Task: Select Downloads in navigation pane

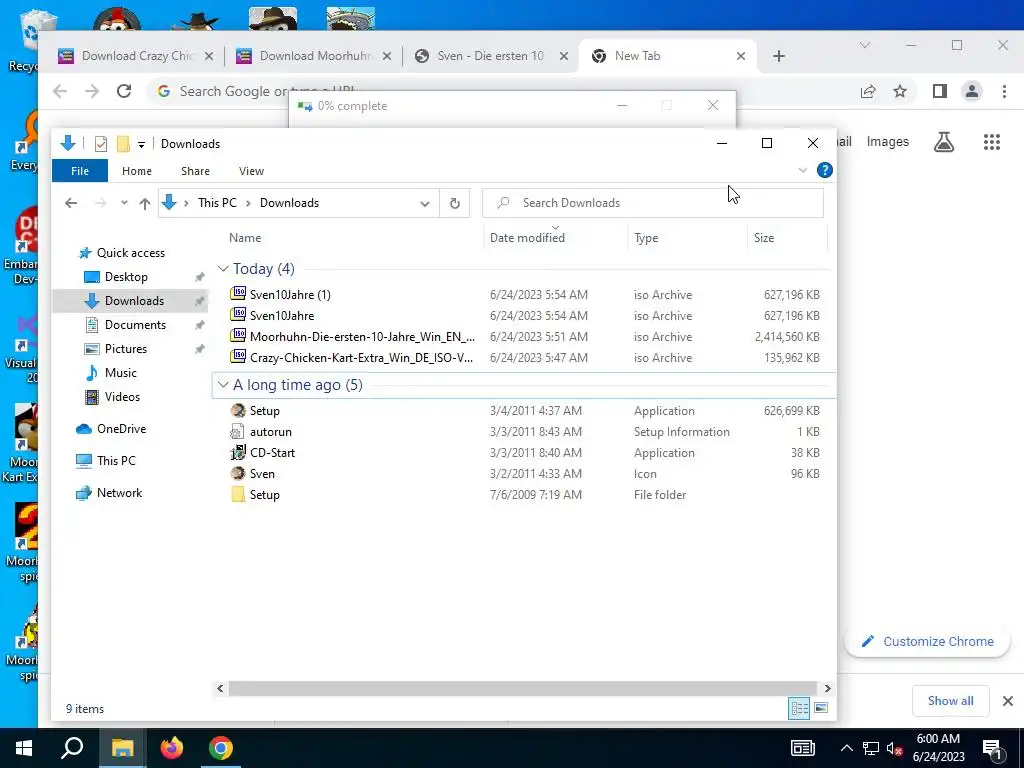Action: [x=134, y=301]
